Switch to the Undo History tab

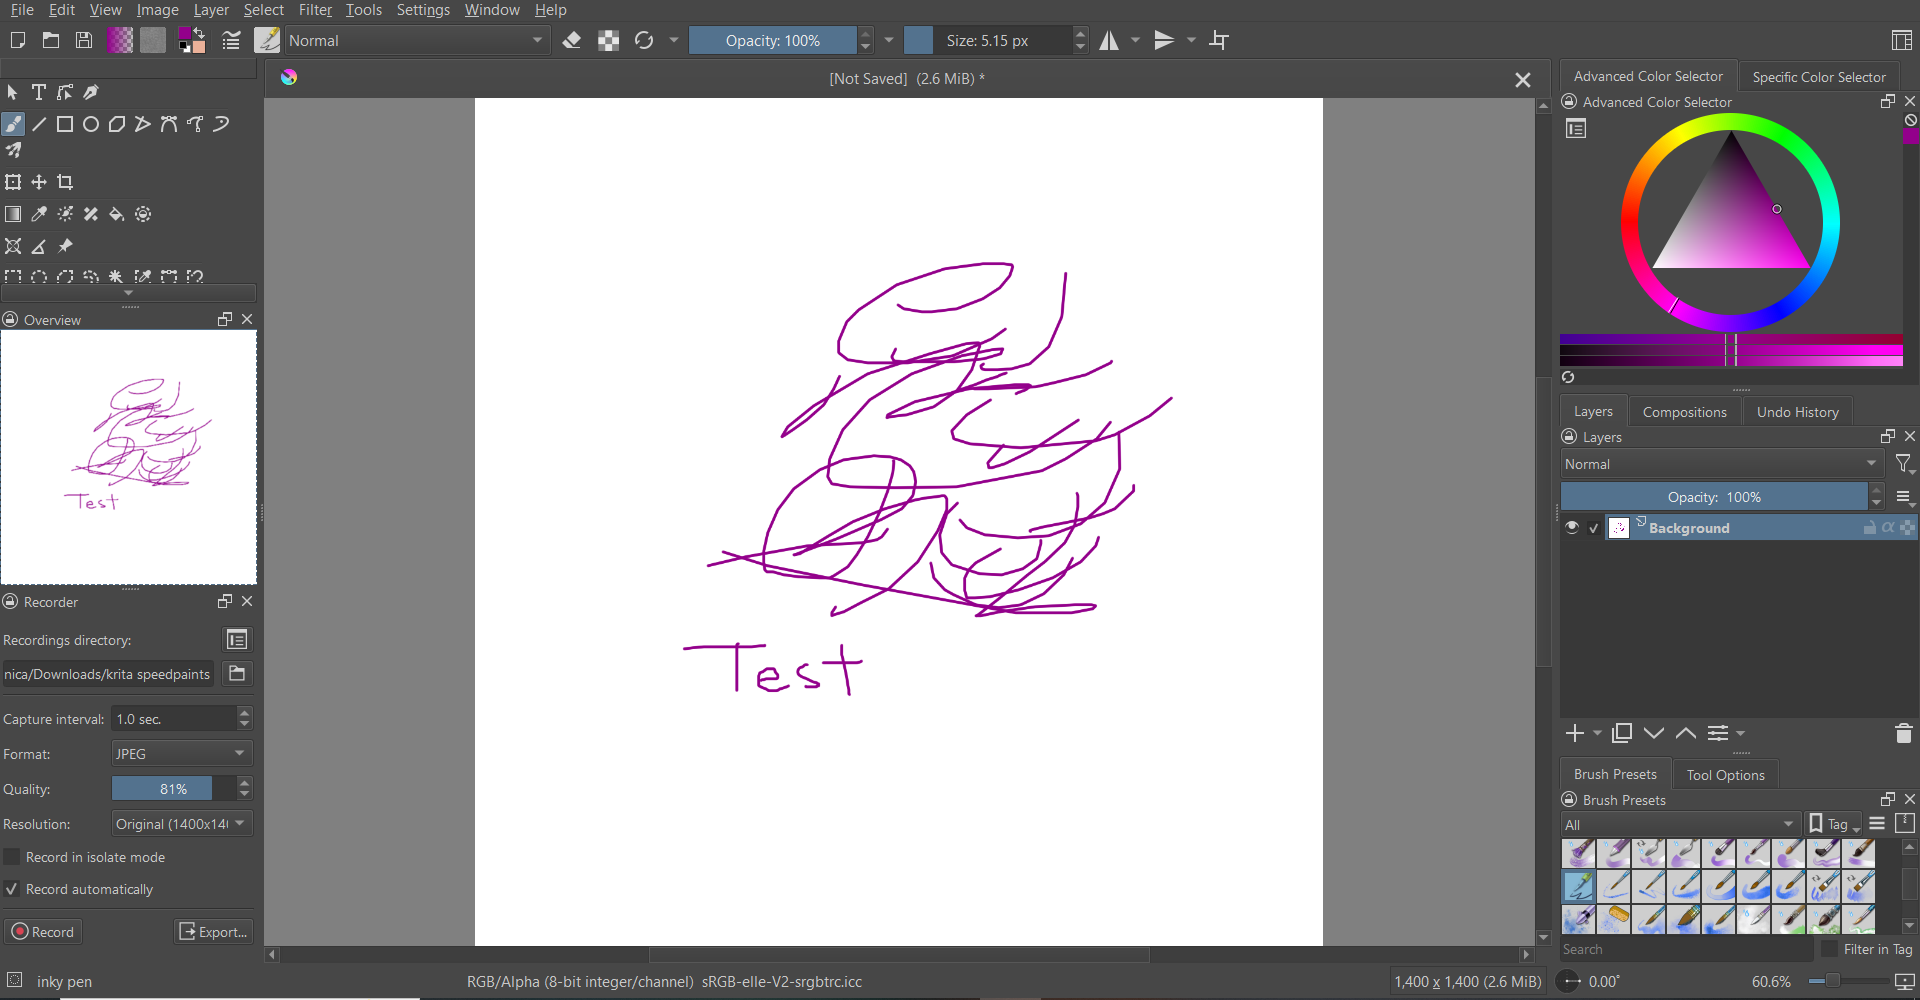(x=1797, y=412)
